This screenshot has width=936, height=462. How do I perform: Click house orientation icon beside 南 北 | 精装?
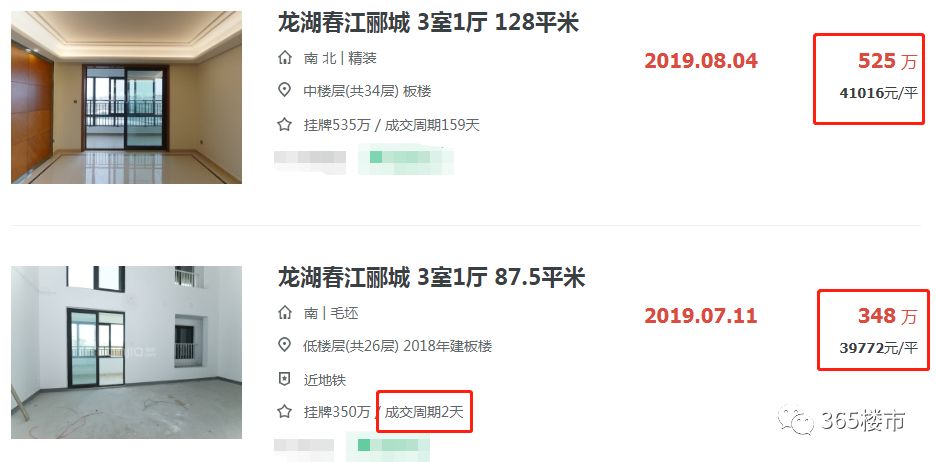click(x=285, y=58)
